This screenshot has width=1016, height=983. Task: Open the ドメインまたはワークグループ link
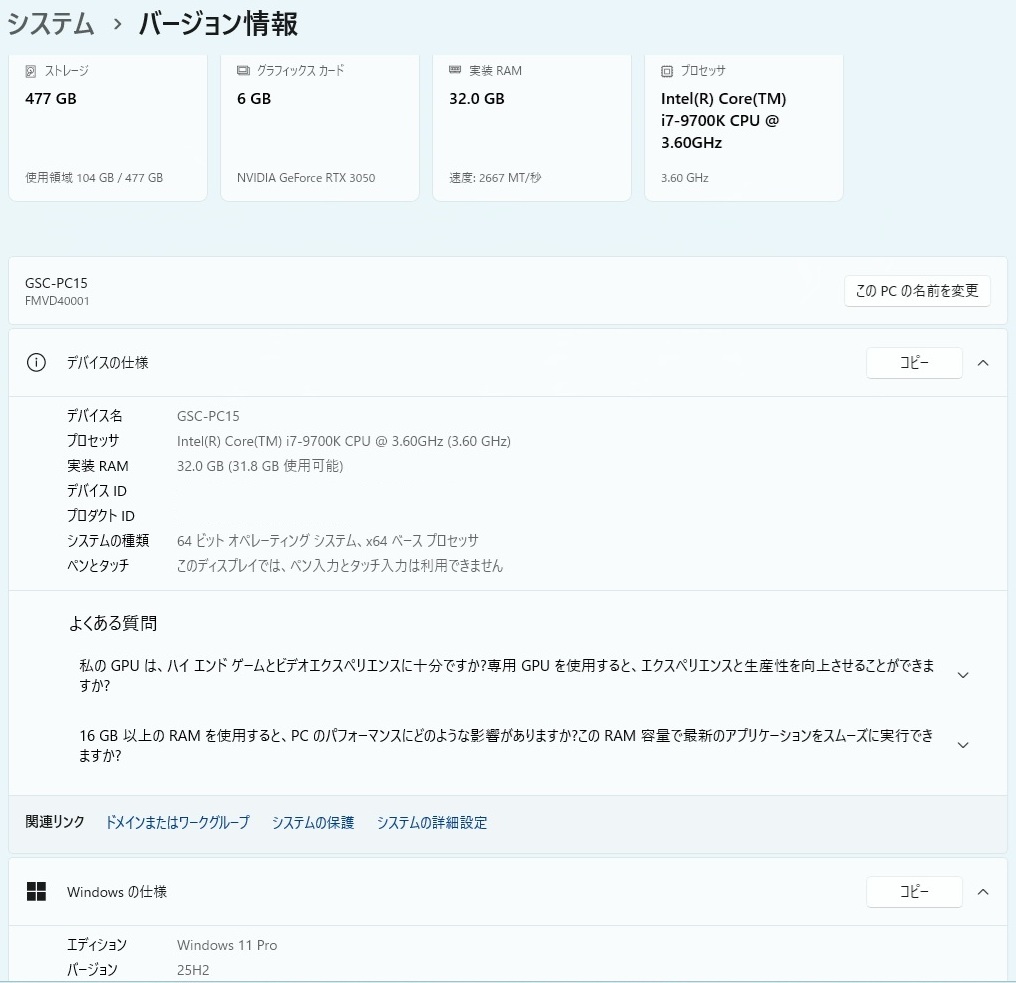(x=177, y=823)
